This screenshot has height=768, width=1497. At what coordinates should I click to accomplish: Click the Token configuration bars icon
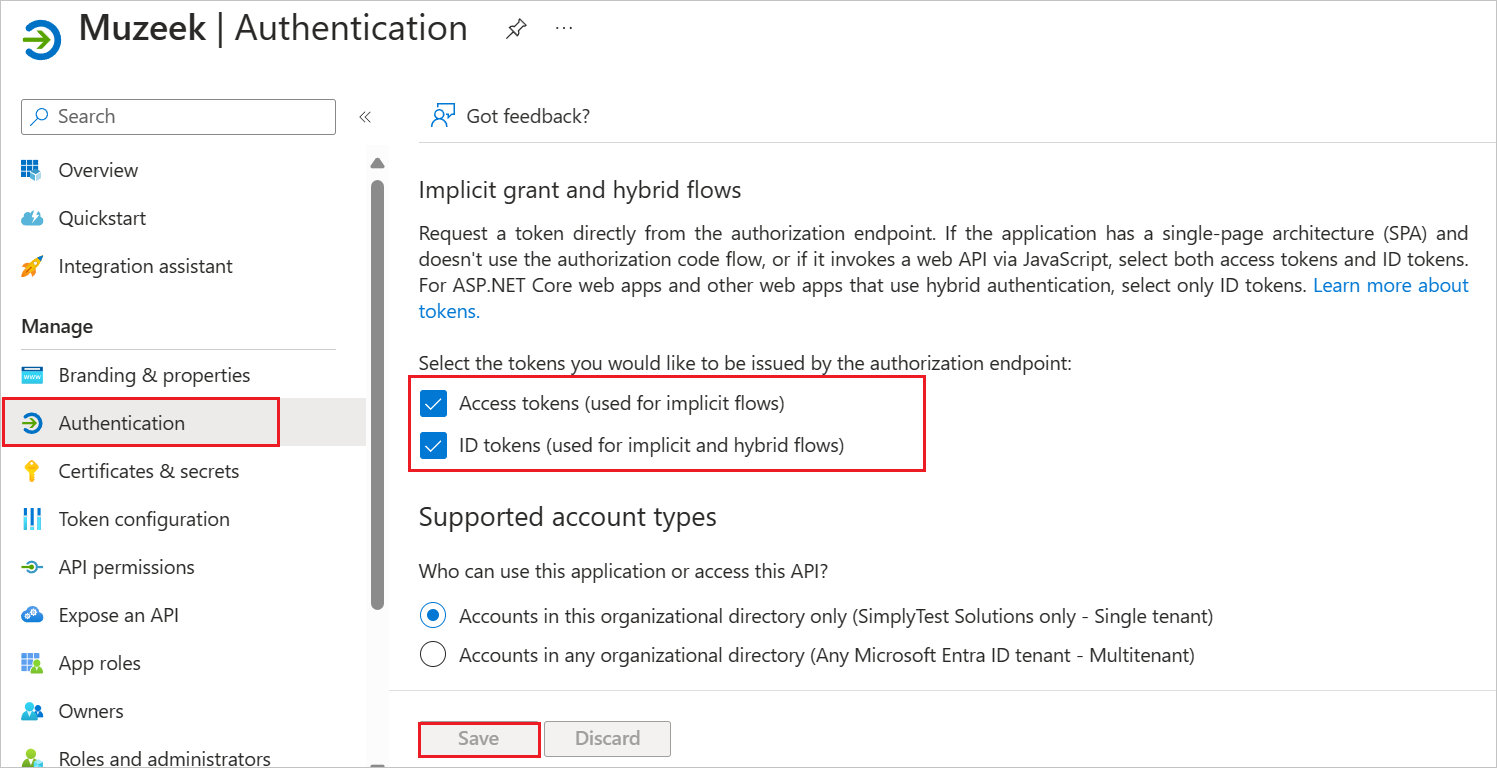point(32,519)
